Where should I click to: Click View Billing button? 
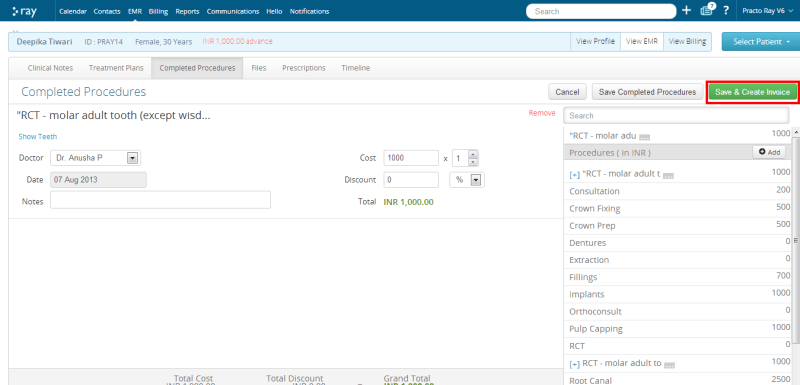(687, 42)
